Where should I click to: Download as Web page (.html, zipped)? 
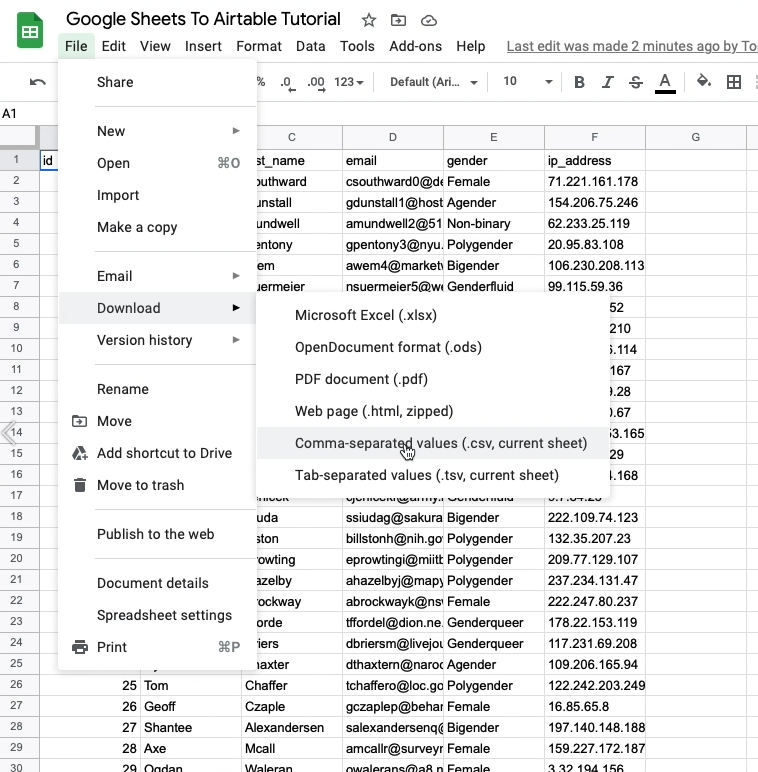coord(433,411)
